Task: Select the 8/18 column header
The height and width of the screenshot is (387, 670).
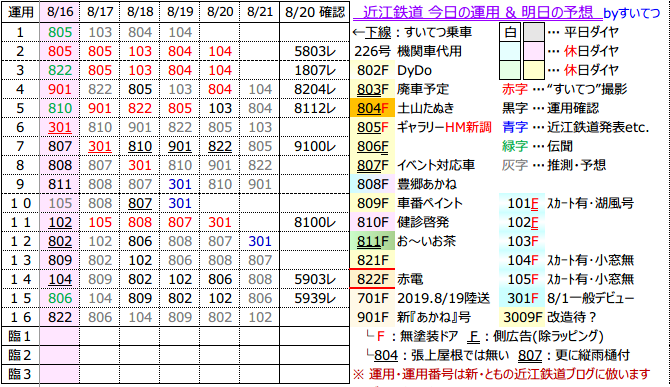Action: [140, 12]
